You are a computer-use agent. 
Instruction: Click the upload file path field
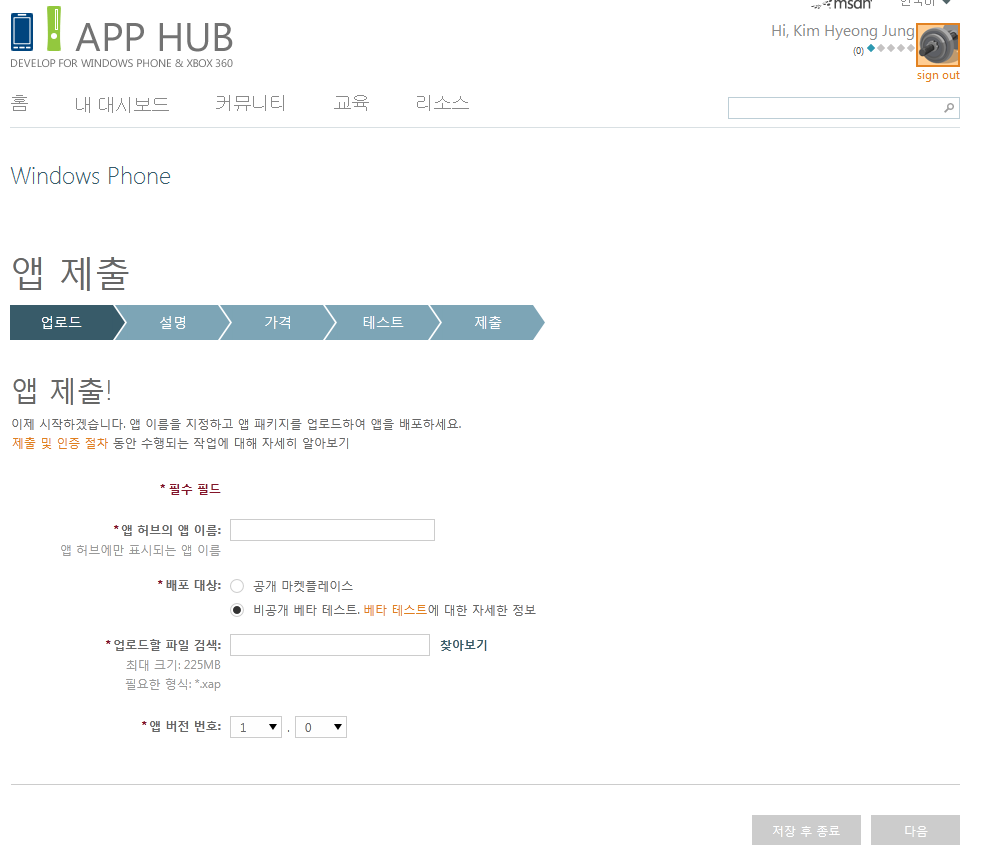point(330,645)
